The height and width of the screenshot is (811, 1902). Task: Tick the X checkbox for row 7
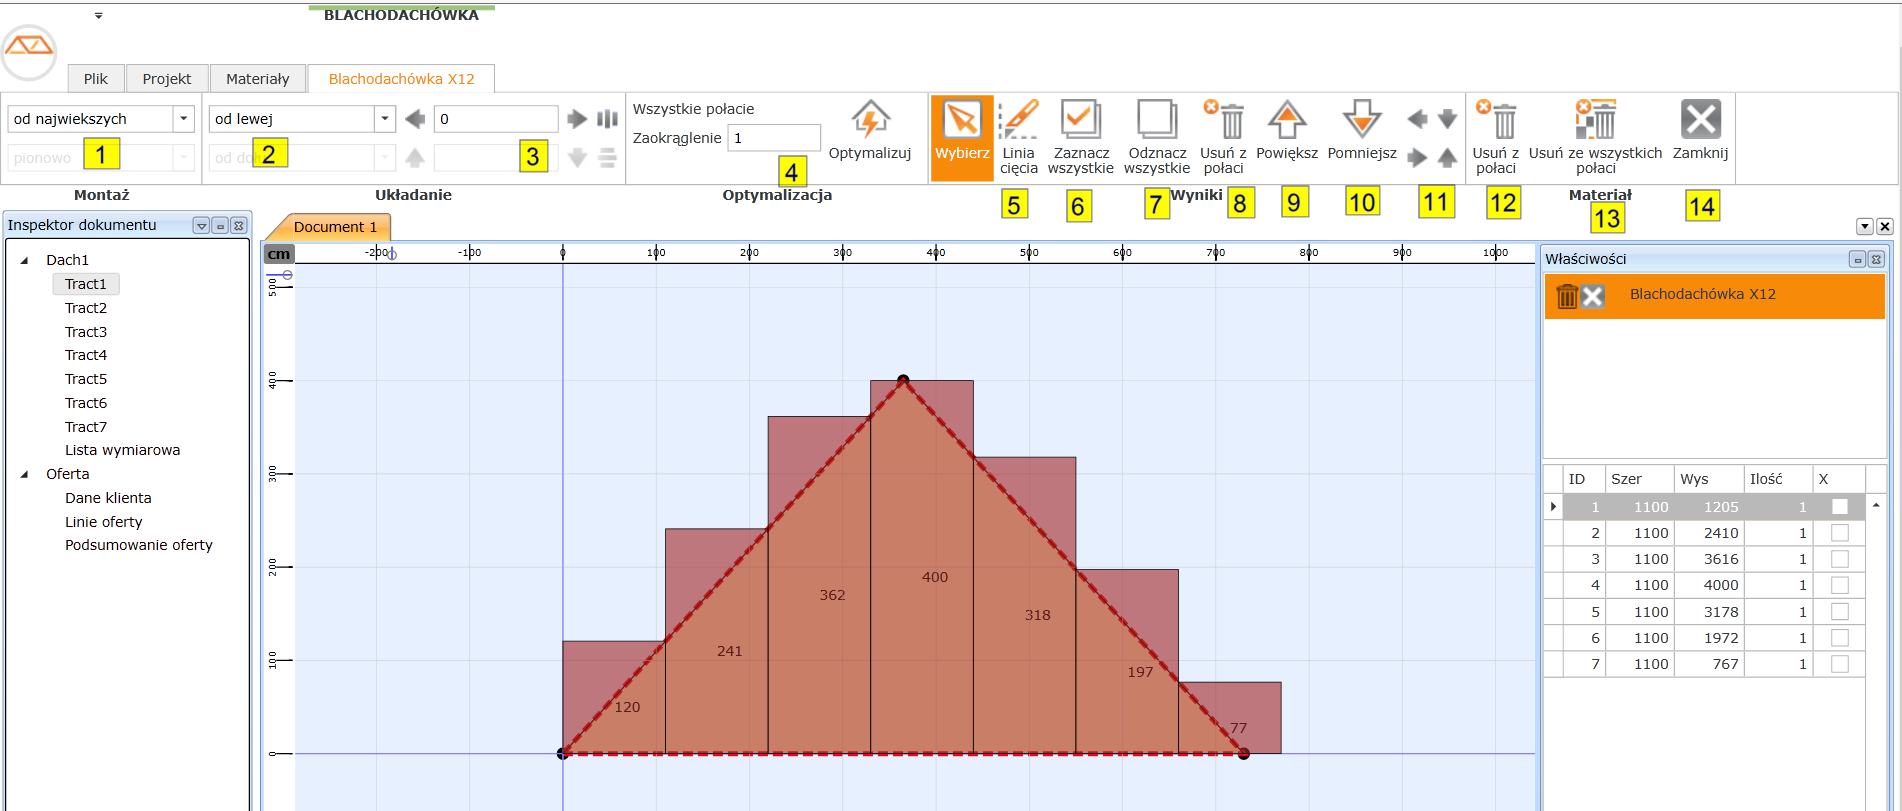click(x=1839, y=664)
